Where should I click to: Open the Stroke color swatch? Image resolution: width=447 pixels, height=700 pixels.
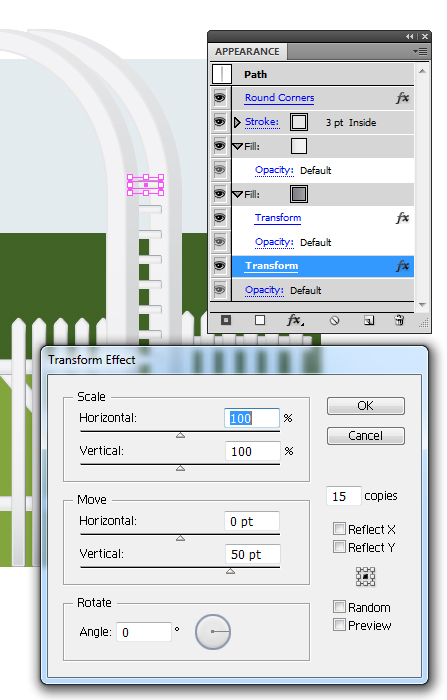[x=299, y=121]
